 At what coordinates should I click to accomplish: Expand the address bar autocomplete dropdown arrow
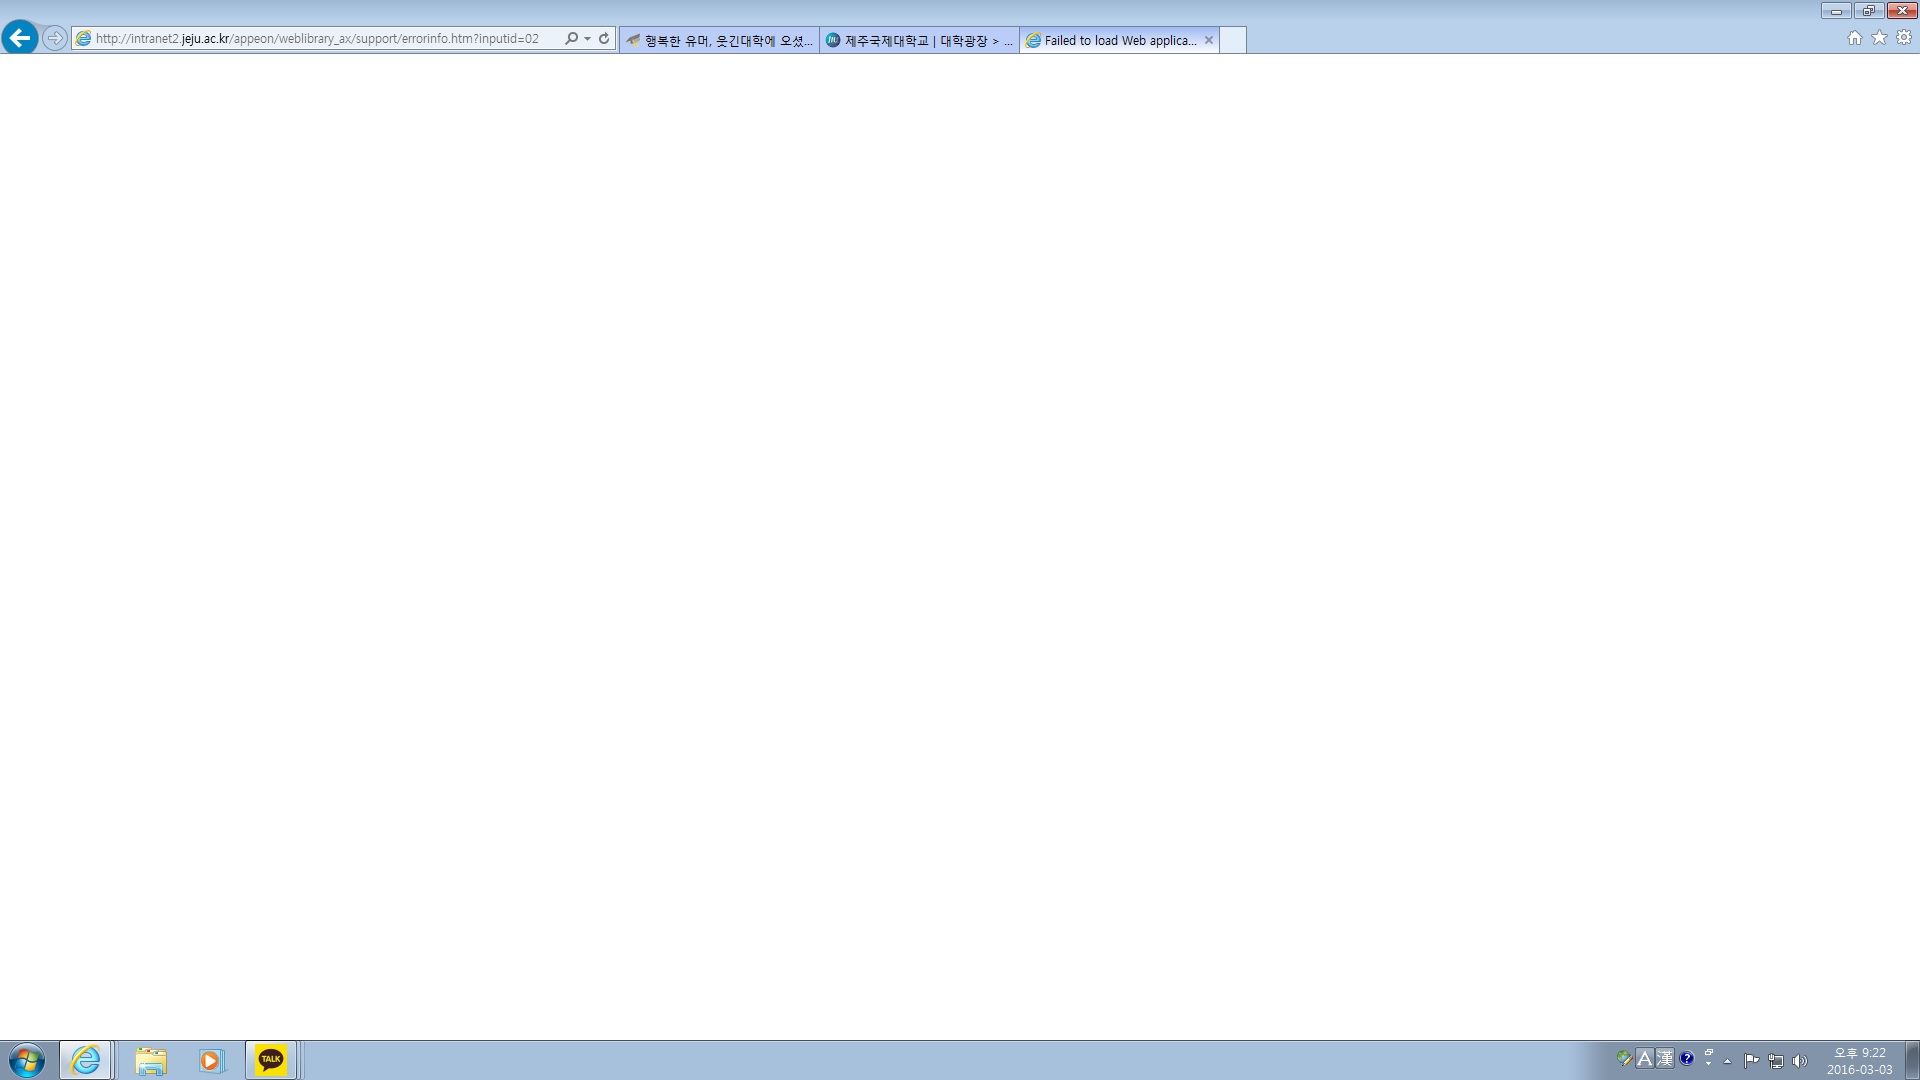(588, 38)
